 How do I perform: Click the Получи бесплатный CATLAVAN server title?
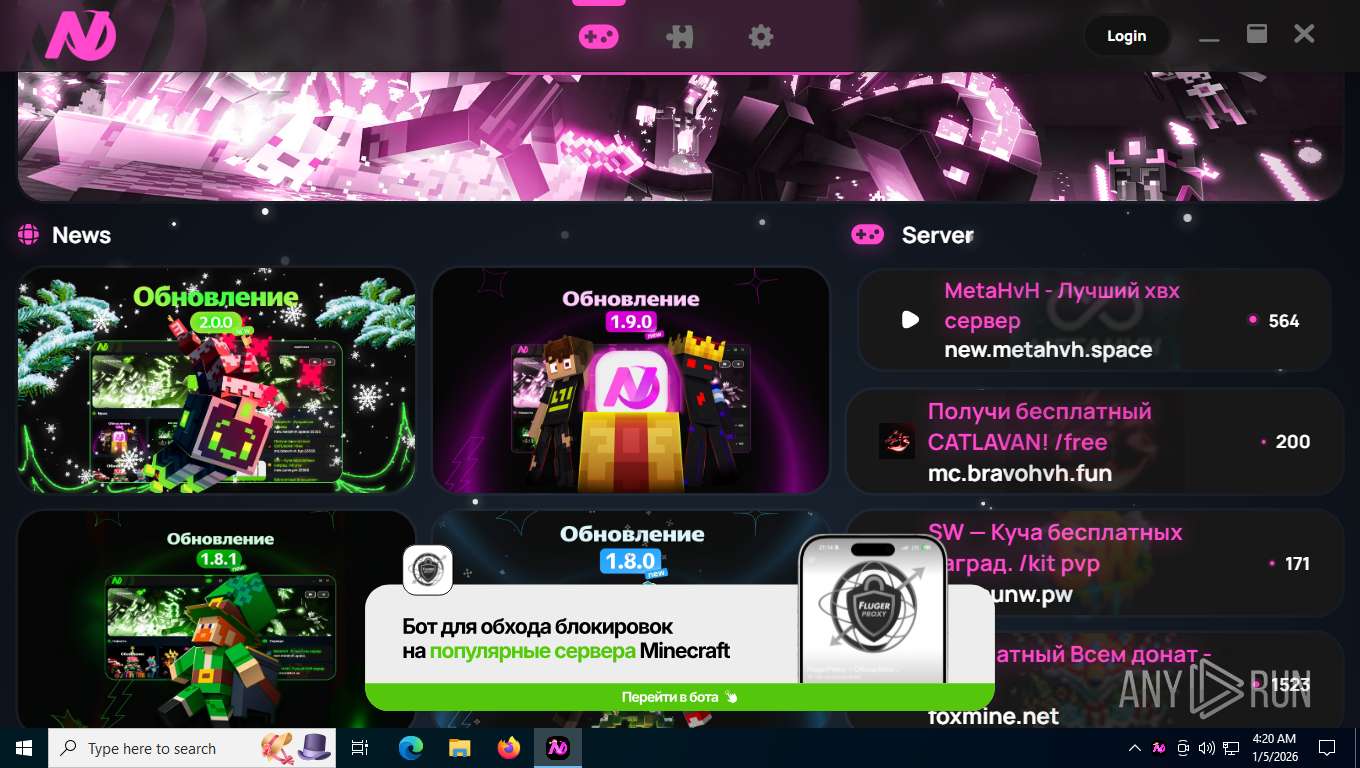1040,426
